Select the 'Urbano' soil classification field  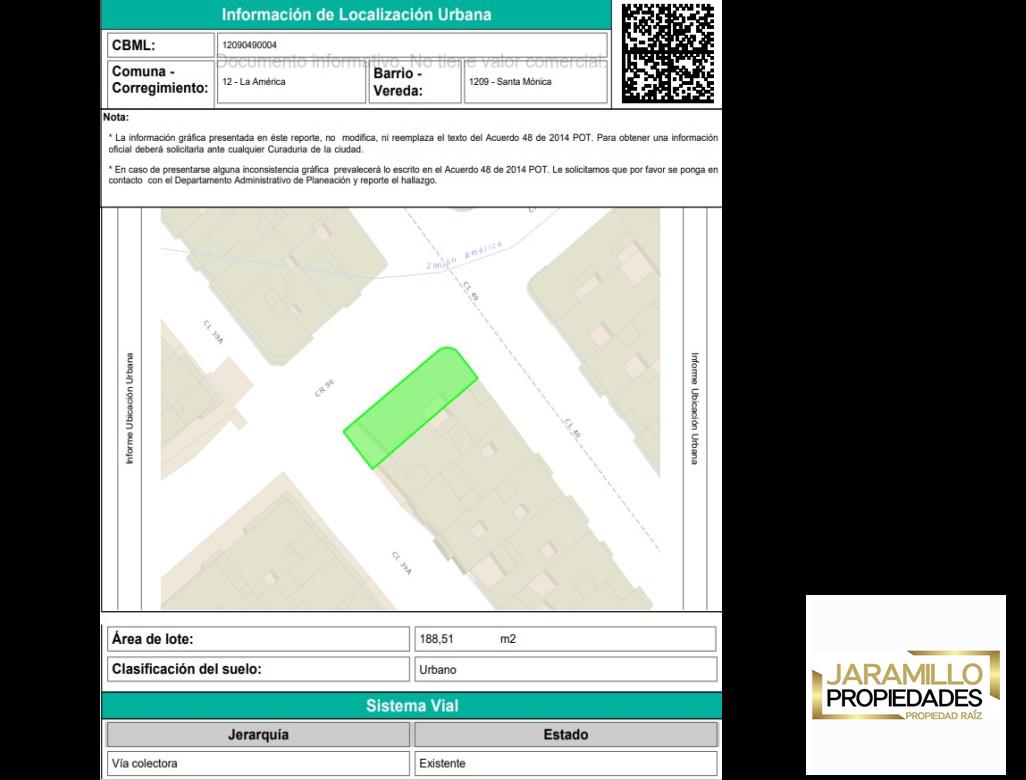pos(564,669)
